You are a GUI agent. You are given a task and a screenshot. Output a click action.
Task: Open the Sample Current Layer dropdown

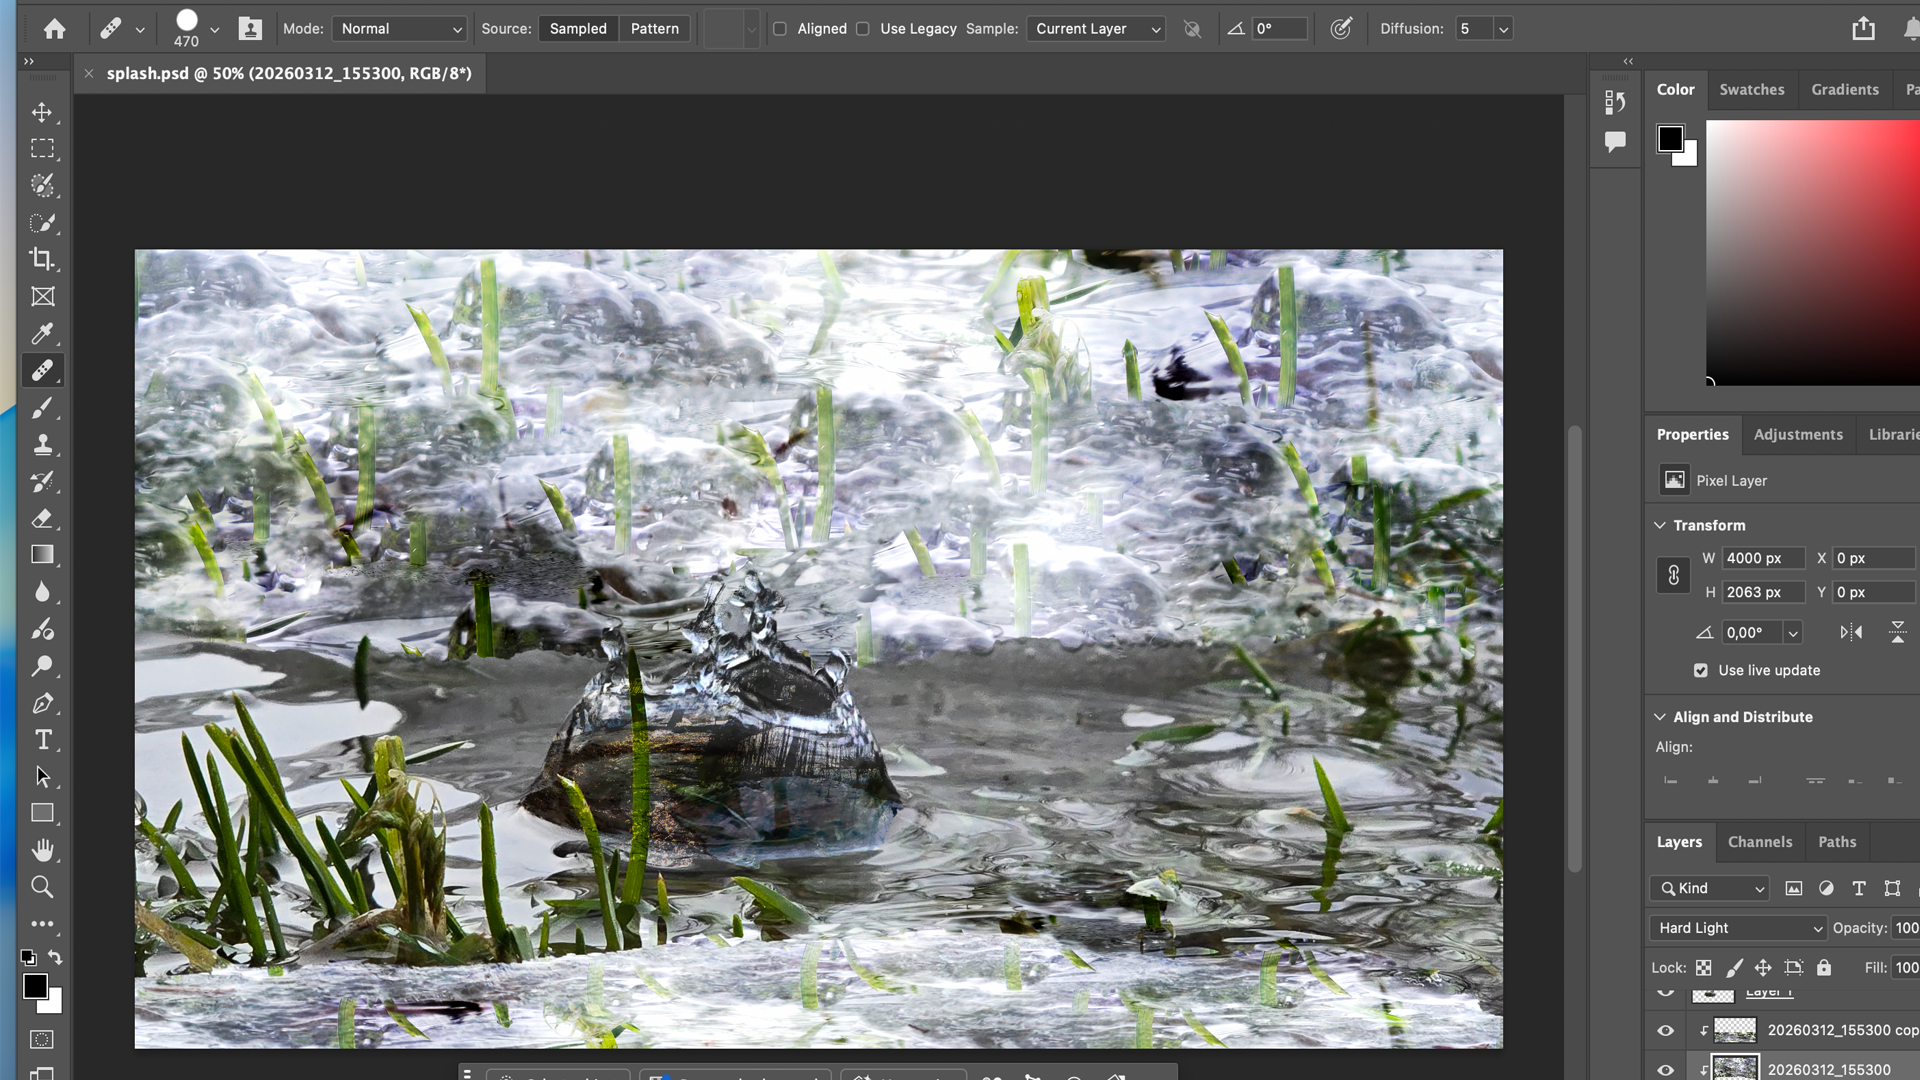1096,29
